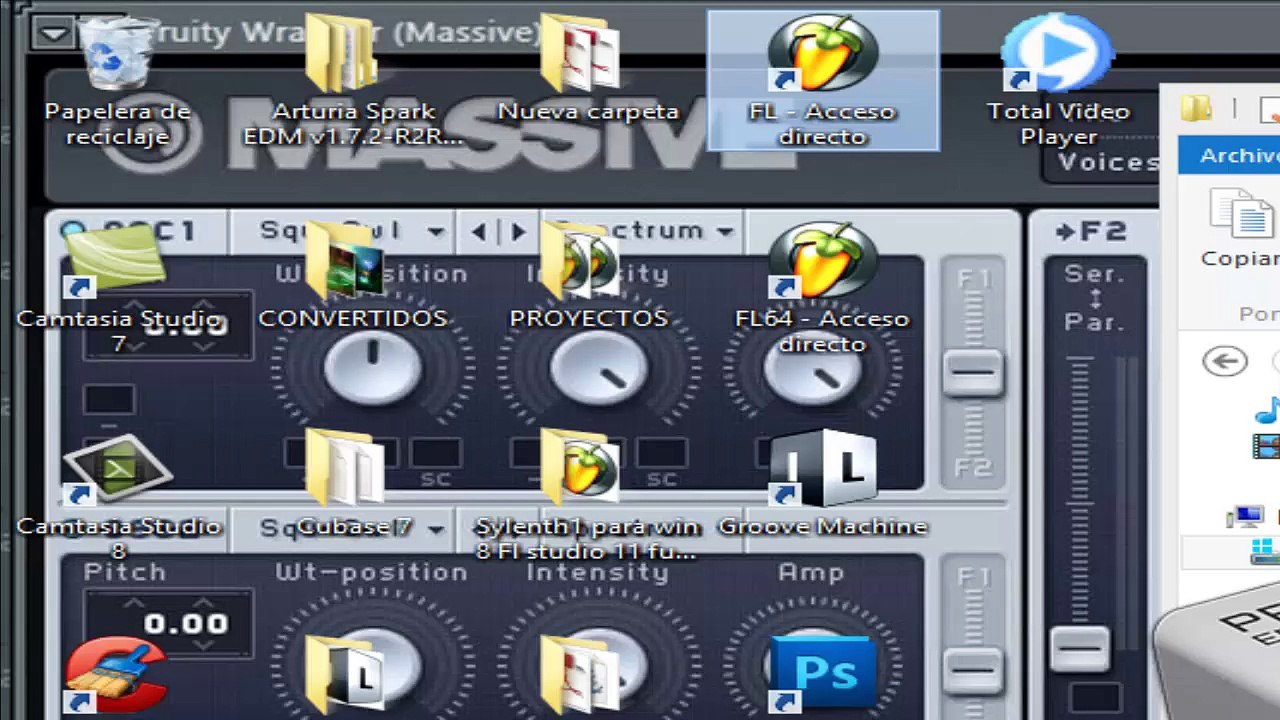Select the Camtasia Studio 7 shortcut

[x=118, y=289]
